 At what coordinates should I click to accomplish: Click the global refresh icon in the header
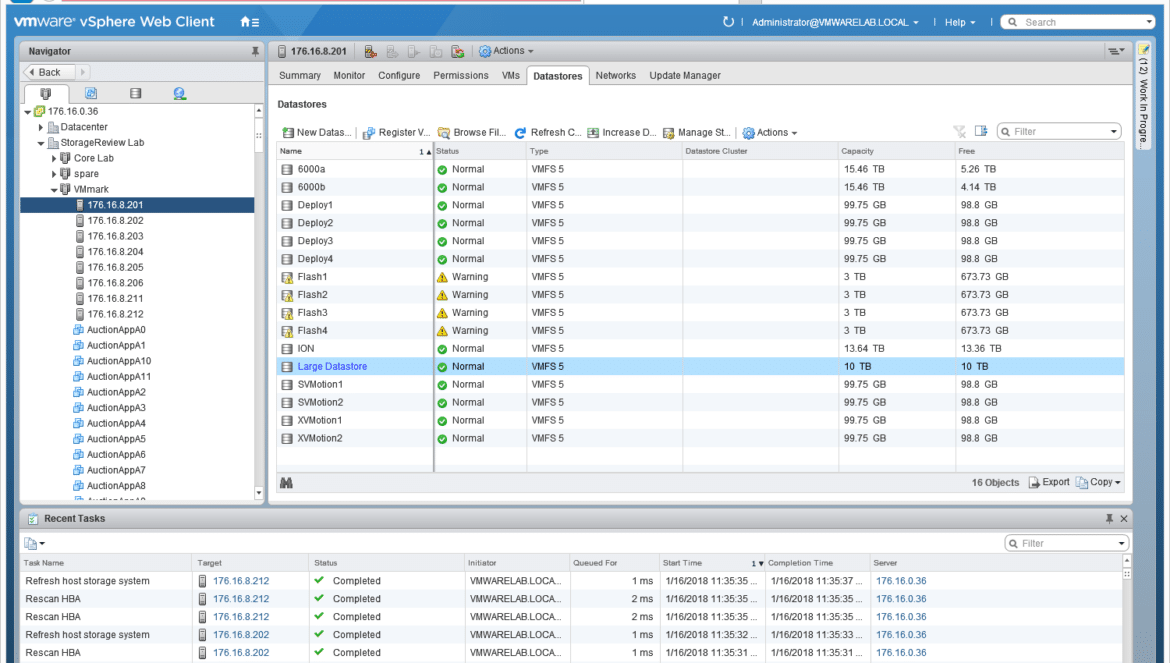(728, 22)
